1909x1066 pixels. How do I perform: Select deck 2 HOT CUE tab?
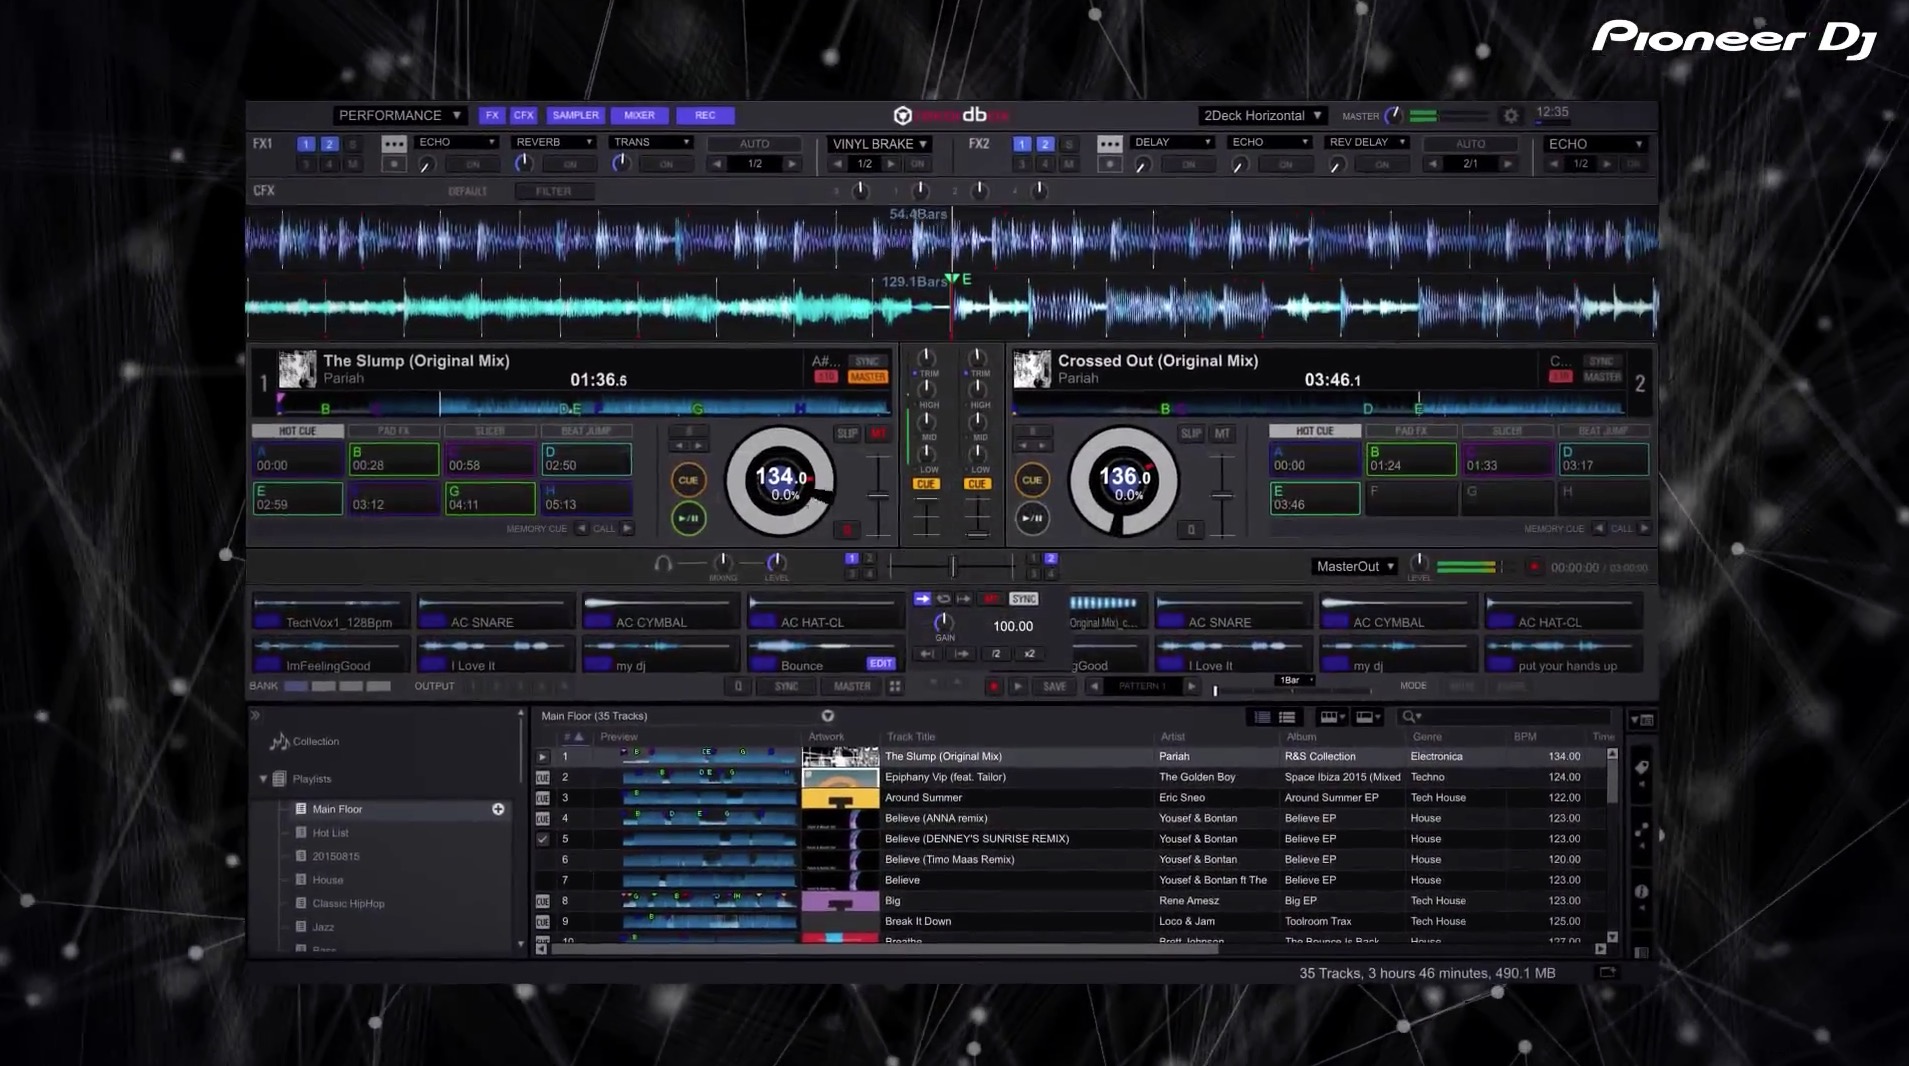(1314, 431)
